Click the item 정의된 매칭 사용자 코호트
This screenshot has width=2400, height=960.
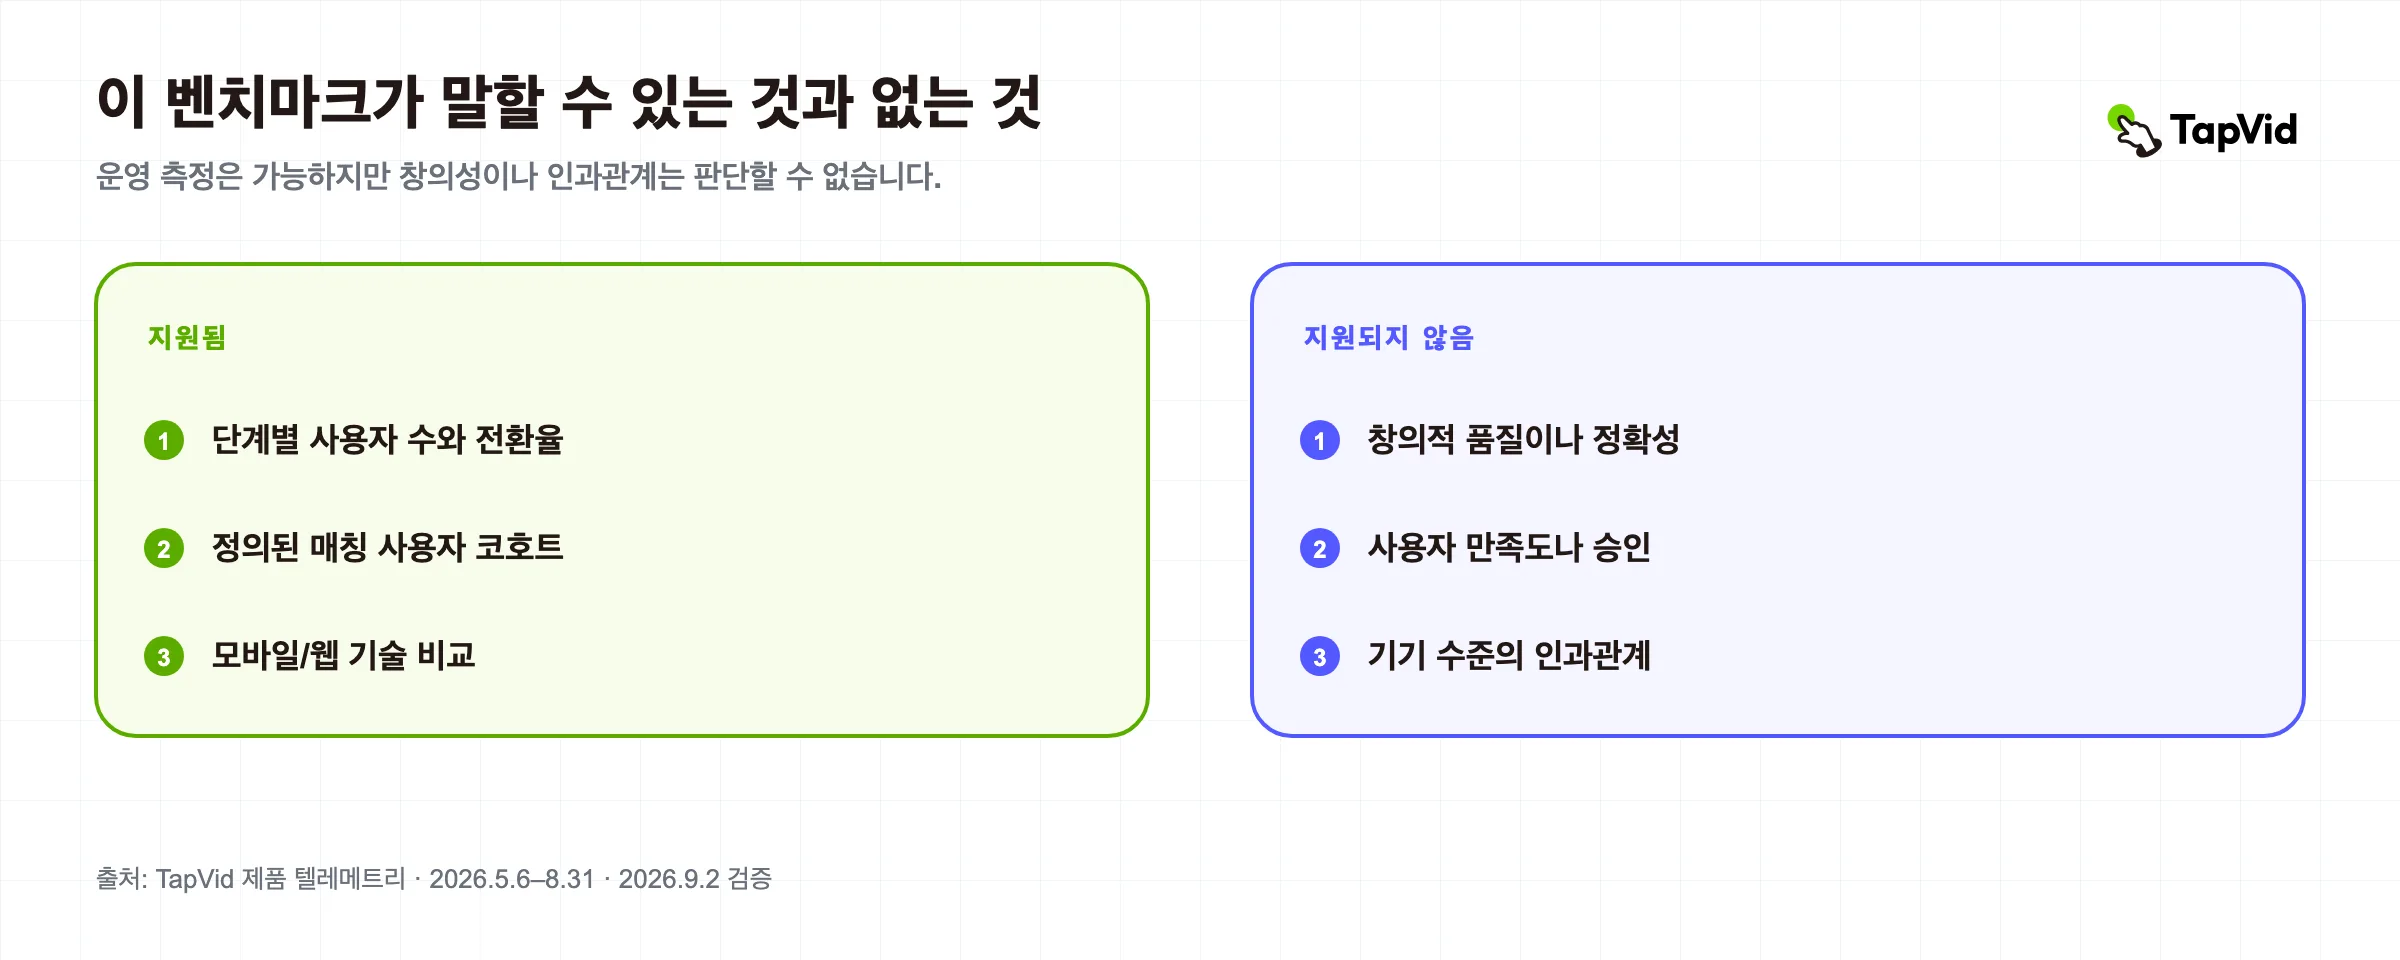388,548
